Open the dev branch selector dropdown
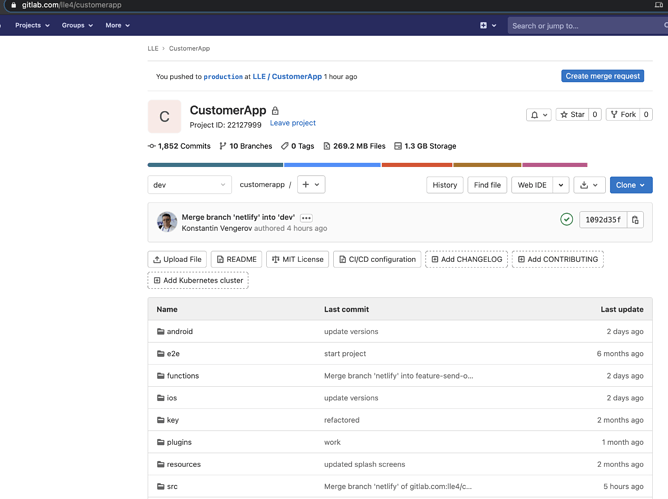The image size is (668, 499). 190,185
